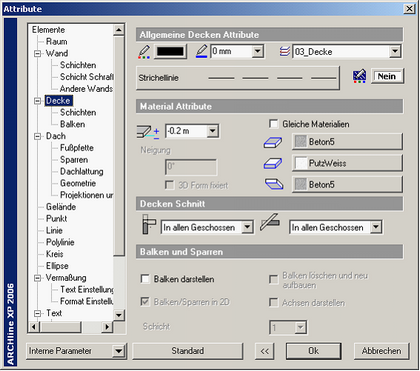420x371 pixels.
Task: Select Geometrie in the tree
Action: pyautogui.click(x=78, y=183)
